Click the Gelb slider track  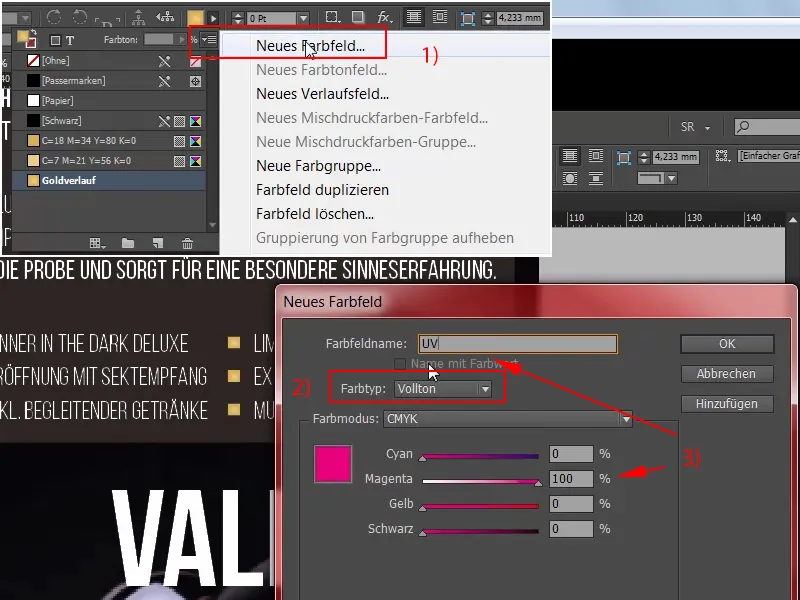pyautogui.click(x=480, y=506)
